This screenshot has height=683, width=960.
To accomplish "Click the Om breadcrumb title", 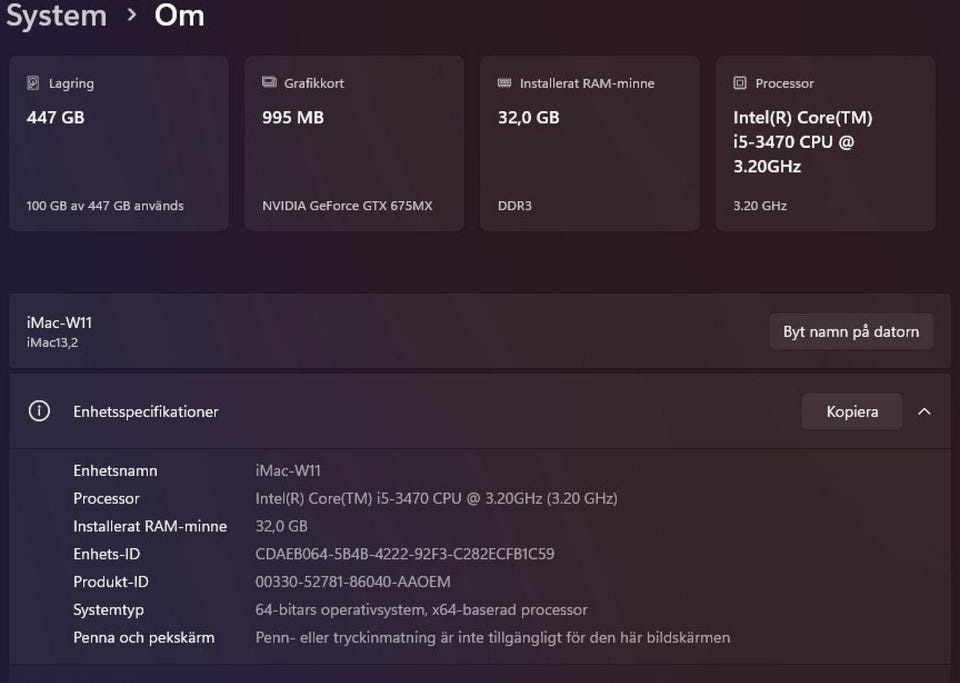I will point(179,16).
